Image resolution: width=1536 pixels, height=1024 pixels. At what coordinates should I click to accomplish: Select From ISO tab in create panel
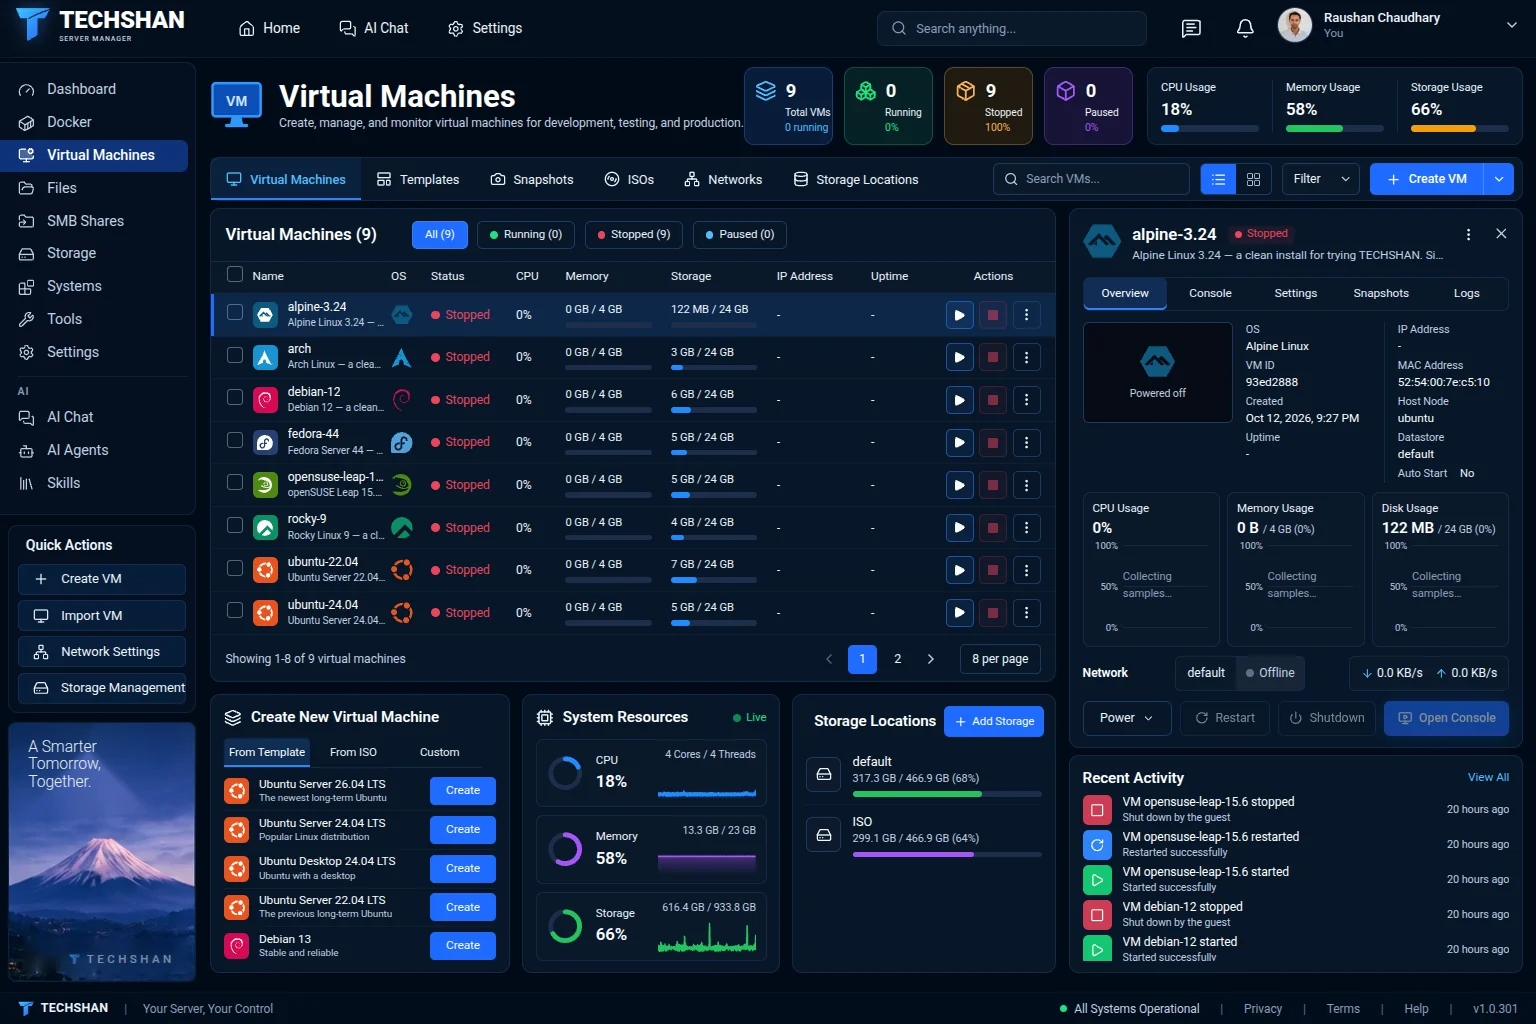353,752
